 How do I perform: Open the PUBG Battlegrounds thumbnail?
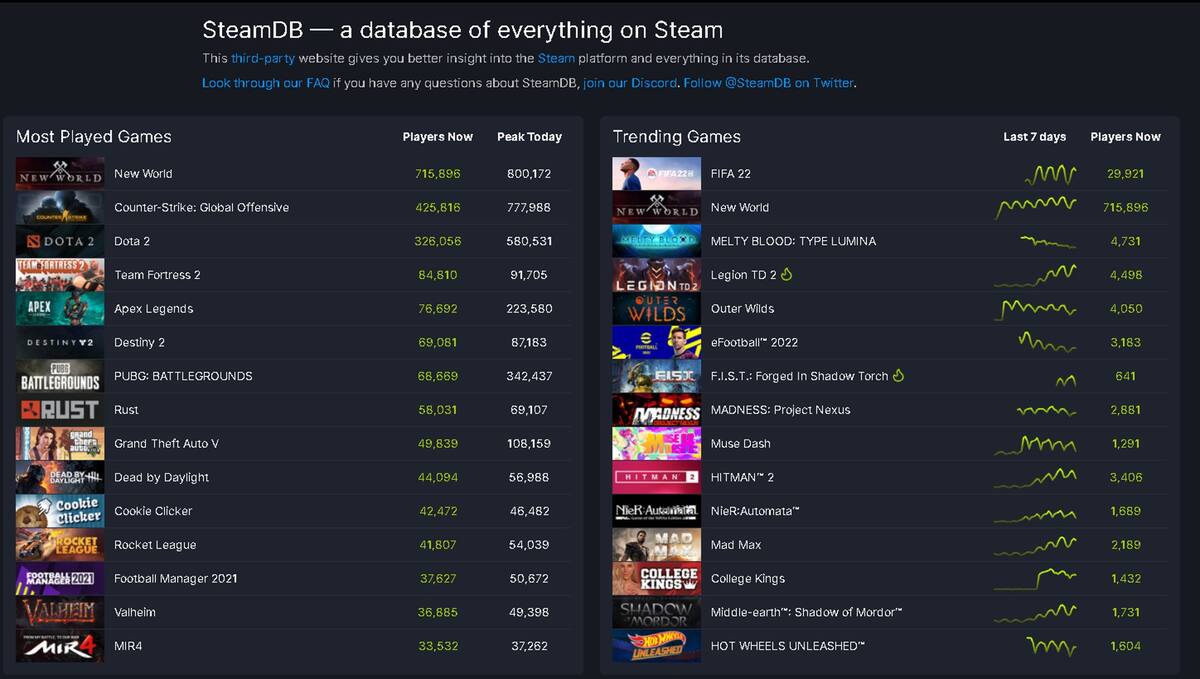coord(60,376)
